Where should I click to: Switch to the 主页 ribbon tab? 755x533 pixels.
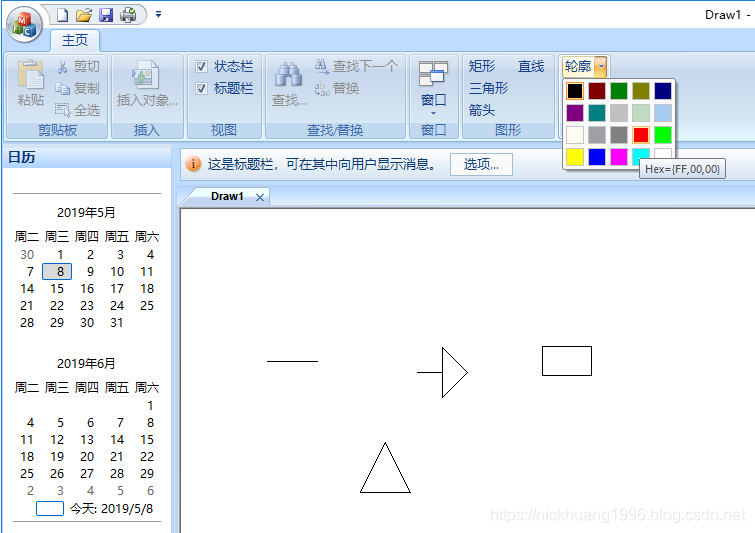(x=75, y=40)
